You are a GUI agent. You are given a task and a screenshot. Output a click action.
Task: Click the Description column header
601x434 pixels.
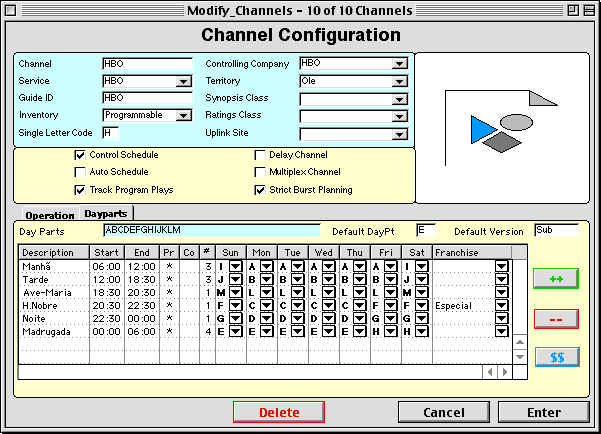click(54, 253)
